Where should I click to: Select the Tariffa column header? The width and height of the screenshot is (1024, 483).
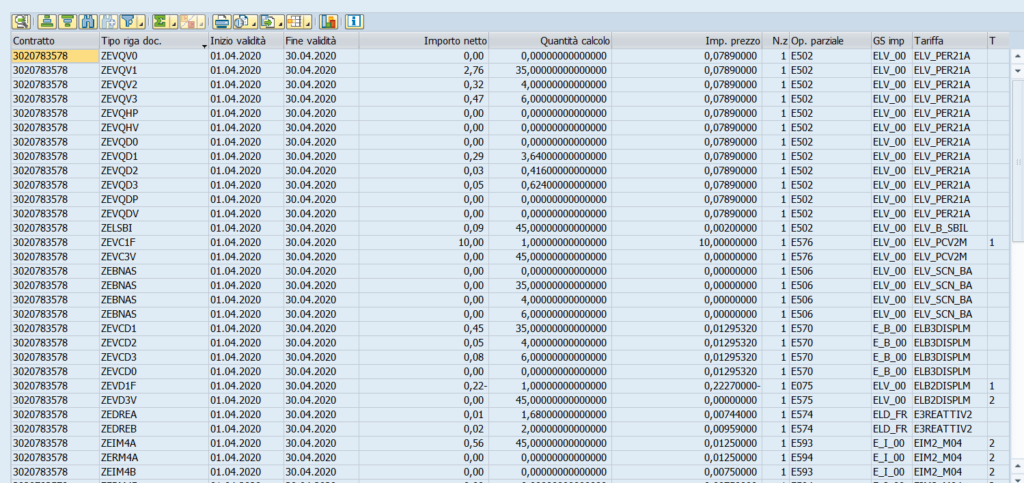pyautogui.click(x=949, y=40)
